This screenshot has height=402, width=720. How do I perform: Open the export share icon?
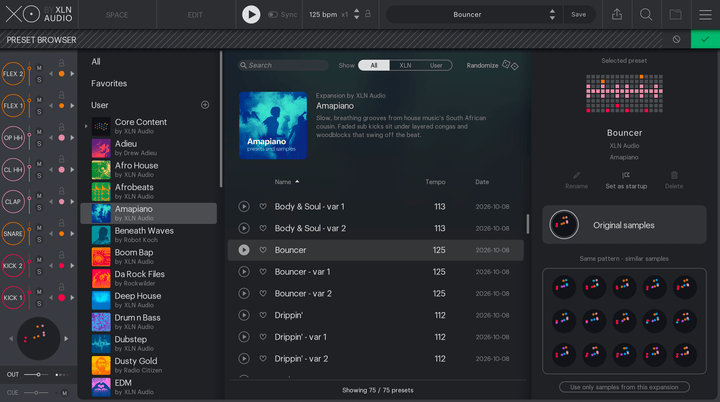[x=617, y=15]
